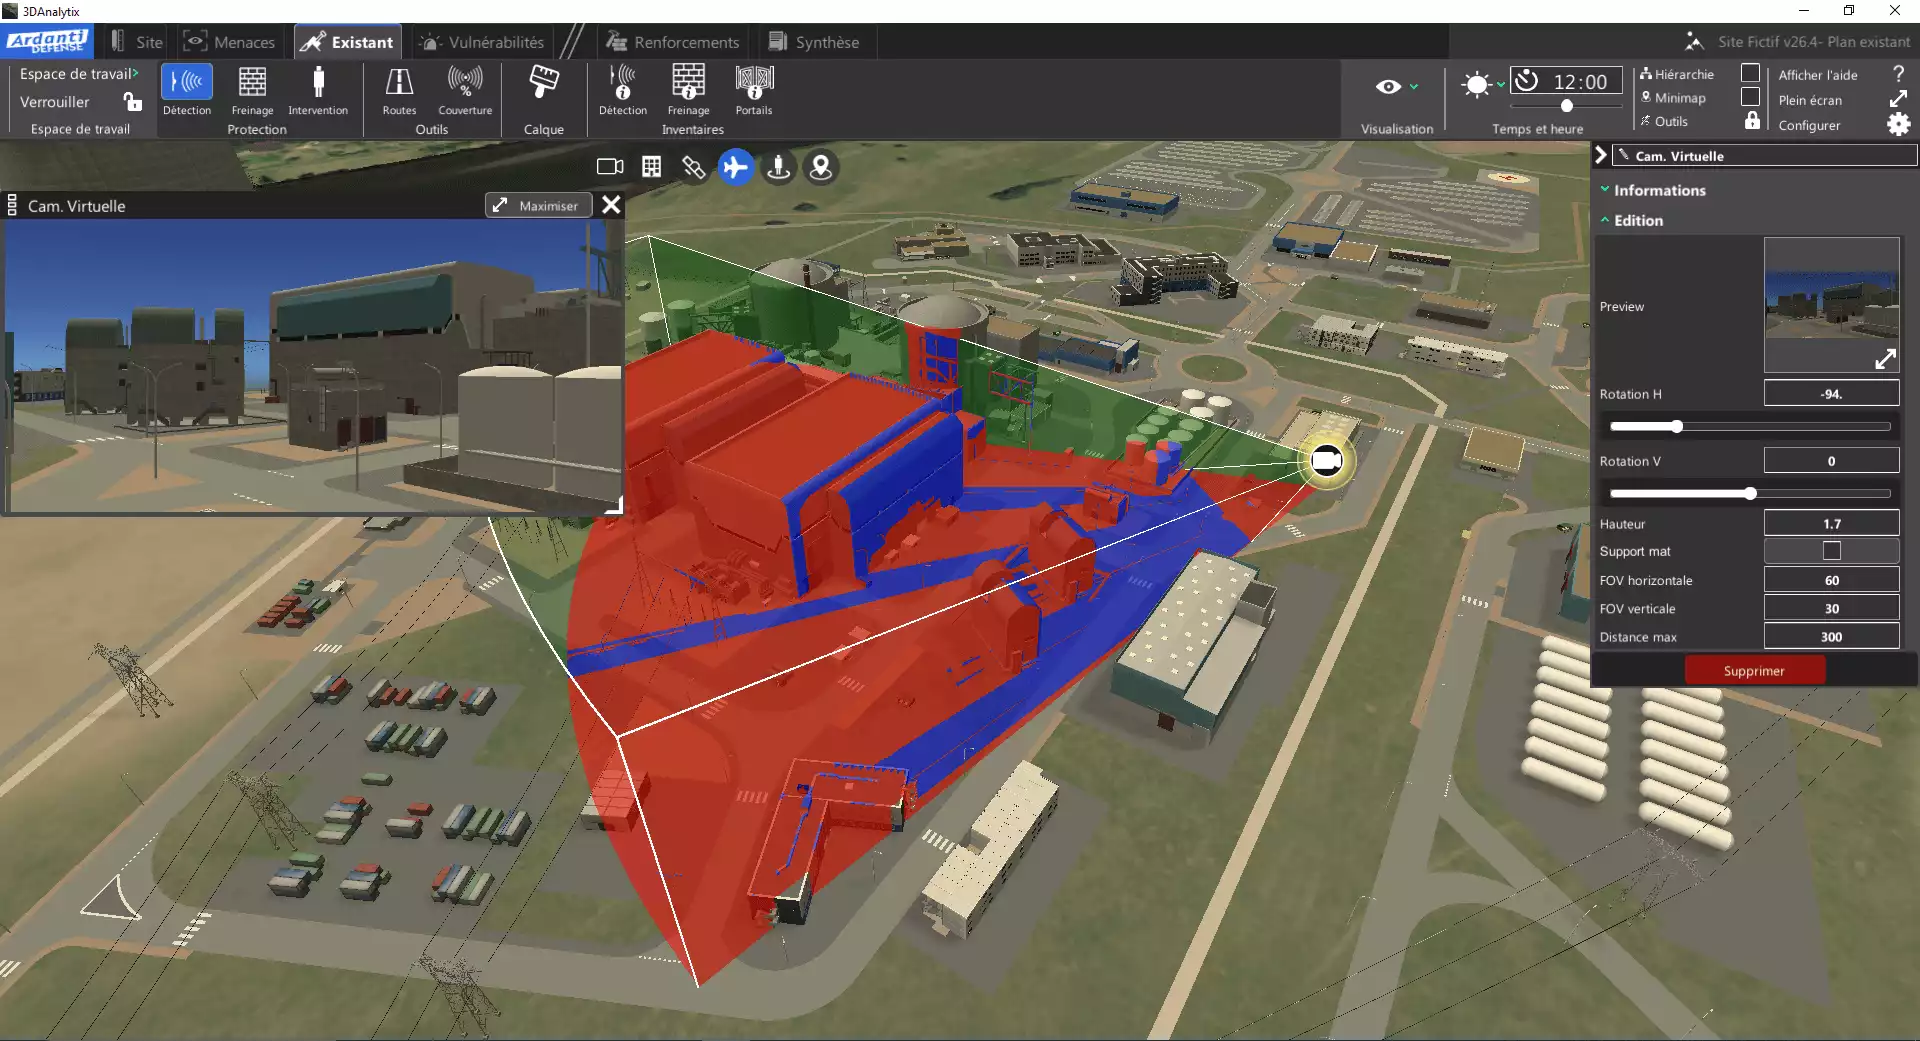Switch to satellite view mode
The width and height of the screenshot is (1920, 1041).
coord(693,167)
